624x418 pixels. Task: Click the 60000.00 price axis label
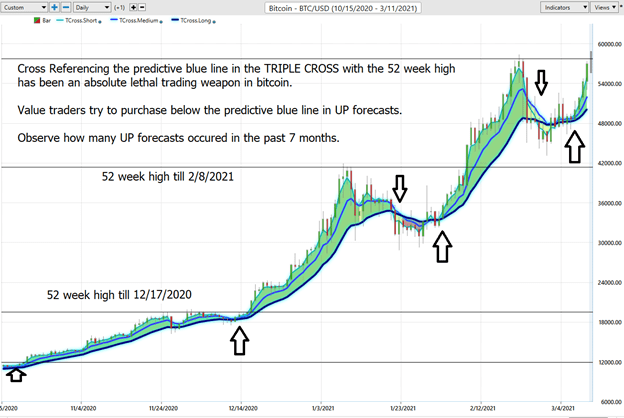[x=609, y=44]
